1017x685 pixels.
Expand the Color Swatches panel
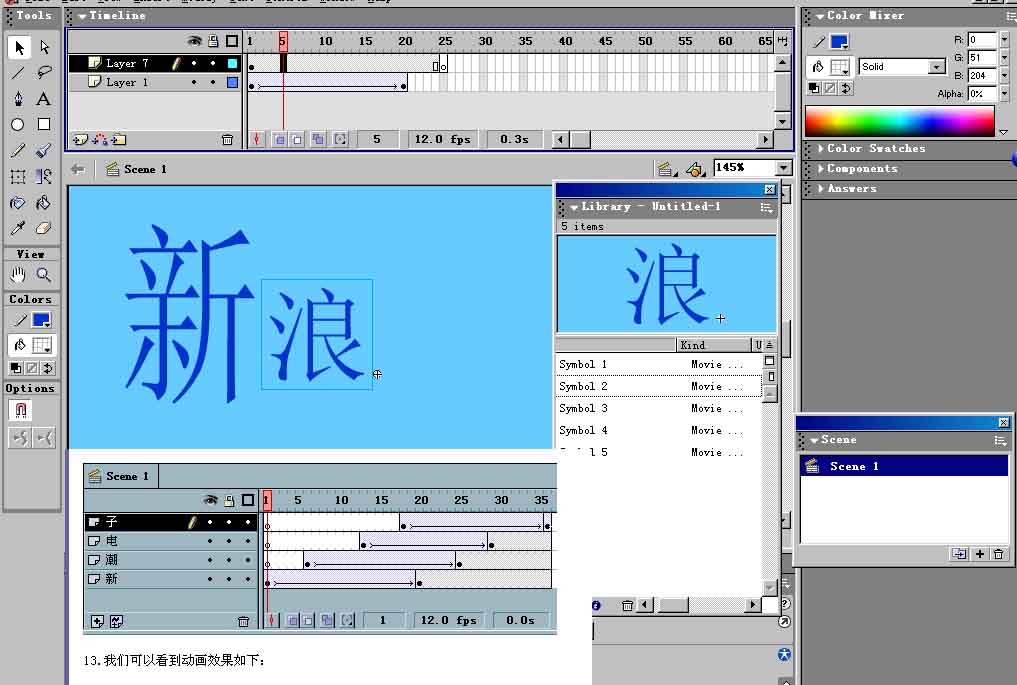[821, 149]
